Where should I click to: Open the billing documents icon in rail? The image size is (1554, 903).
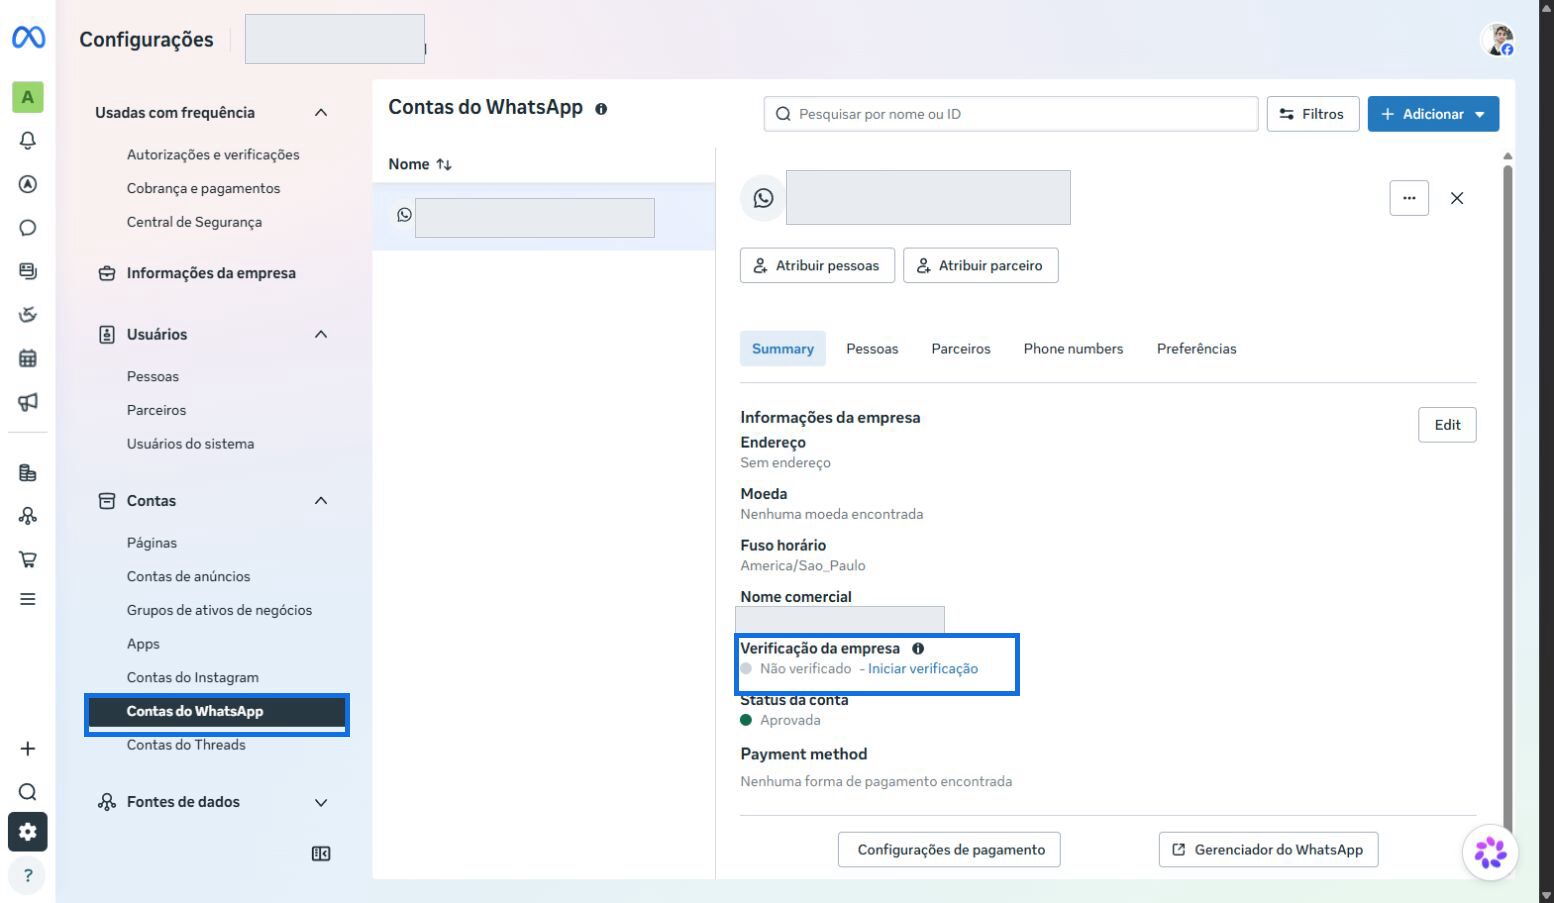coord(28,473)
